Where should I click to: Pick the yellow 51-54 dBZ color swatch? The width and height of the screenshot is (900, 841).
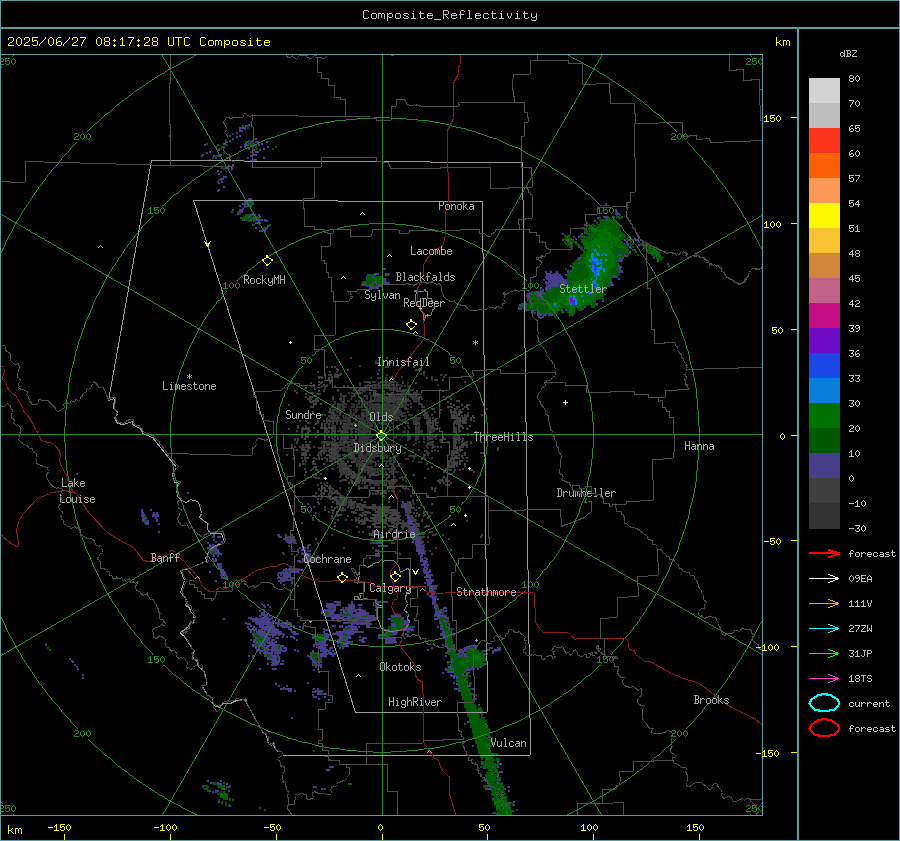824,215
